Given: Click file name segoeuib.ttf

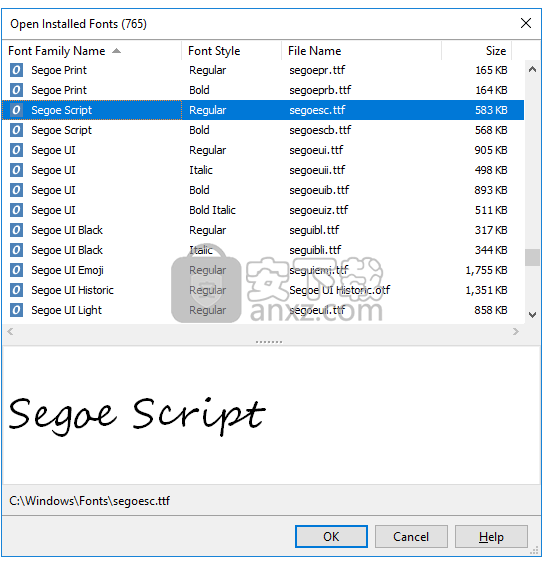Looking at the screenshot, I should (319, 190).
